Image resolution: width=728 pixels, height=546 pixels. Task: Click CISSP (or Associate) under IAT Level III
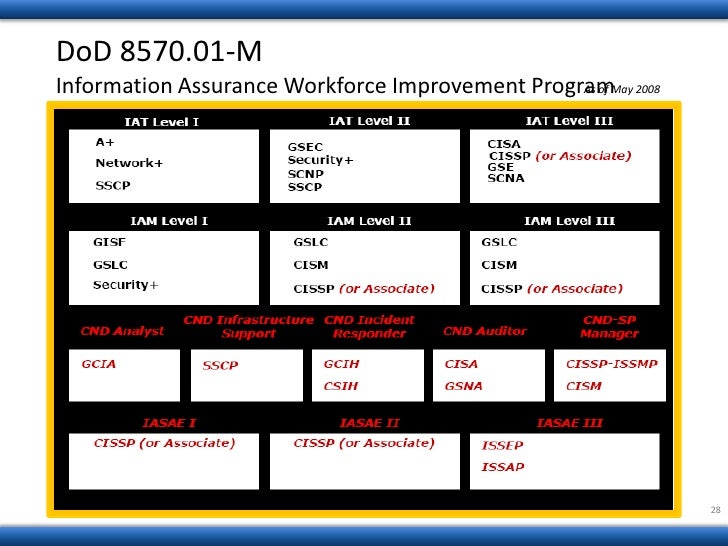pos(560,156)
